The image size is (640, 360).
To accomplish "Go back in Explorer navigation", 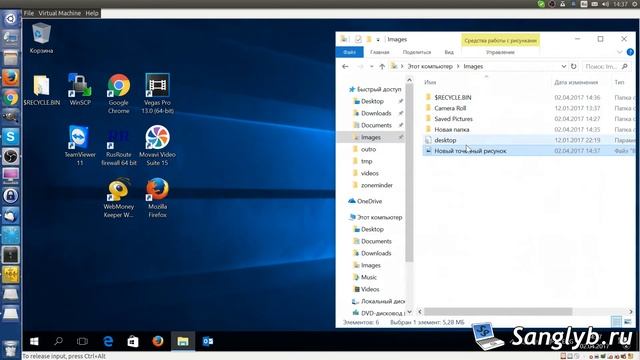I will pos(345,66).
